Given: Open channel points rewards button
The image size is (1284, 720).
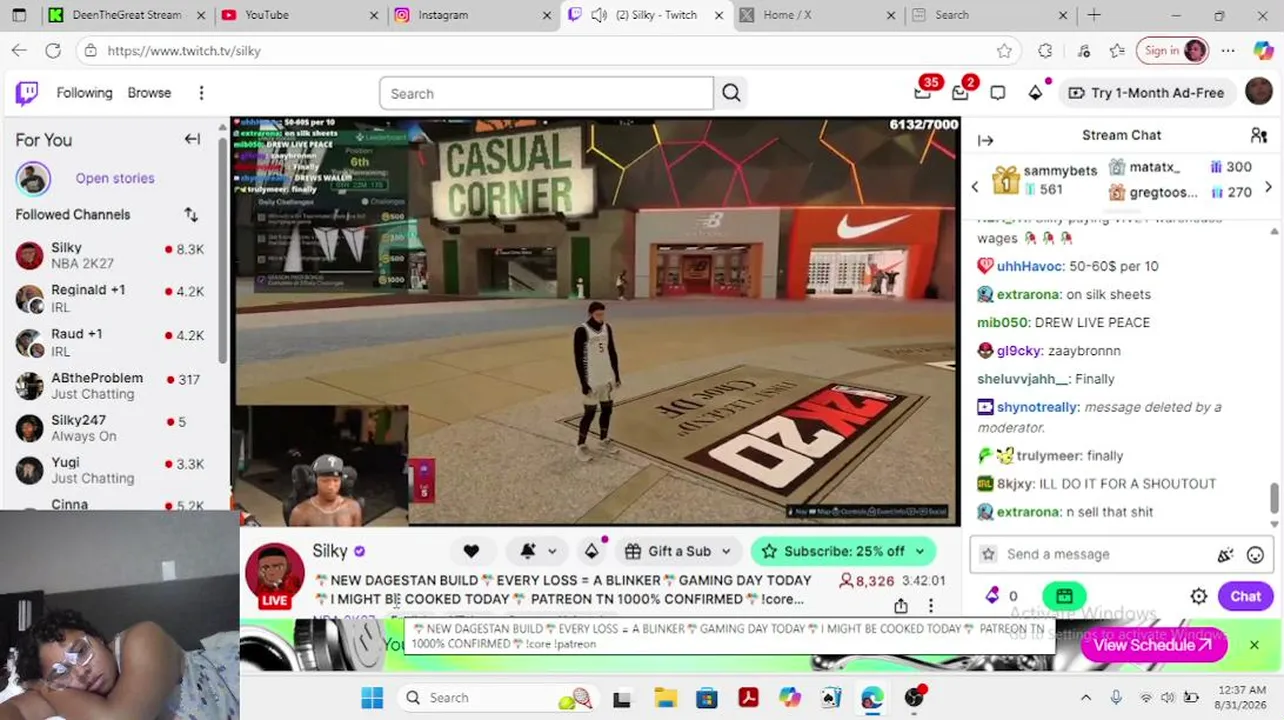Looking at the screenshot, I should tap(1064, 597).
